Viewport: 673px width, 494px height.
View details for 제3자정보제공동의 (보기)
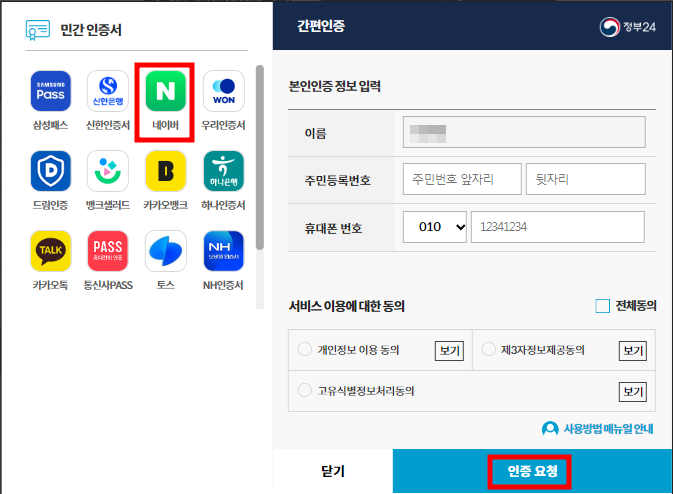[x=633, y=351]
